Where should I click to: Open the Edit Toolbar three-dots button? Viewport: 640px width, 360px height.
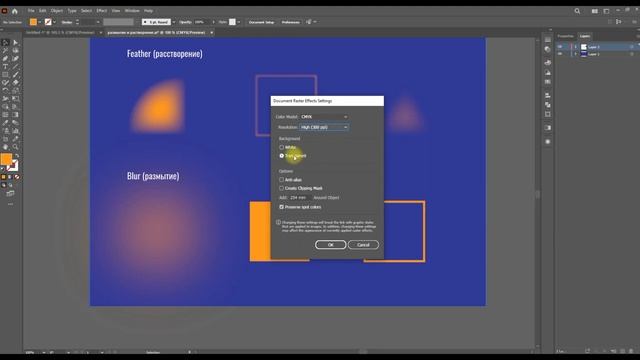[x=10, y=204]
